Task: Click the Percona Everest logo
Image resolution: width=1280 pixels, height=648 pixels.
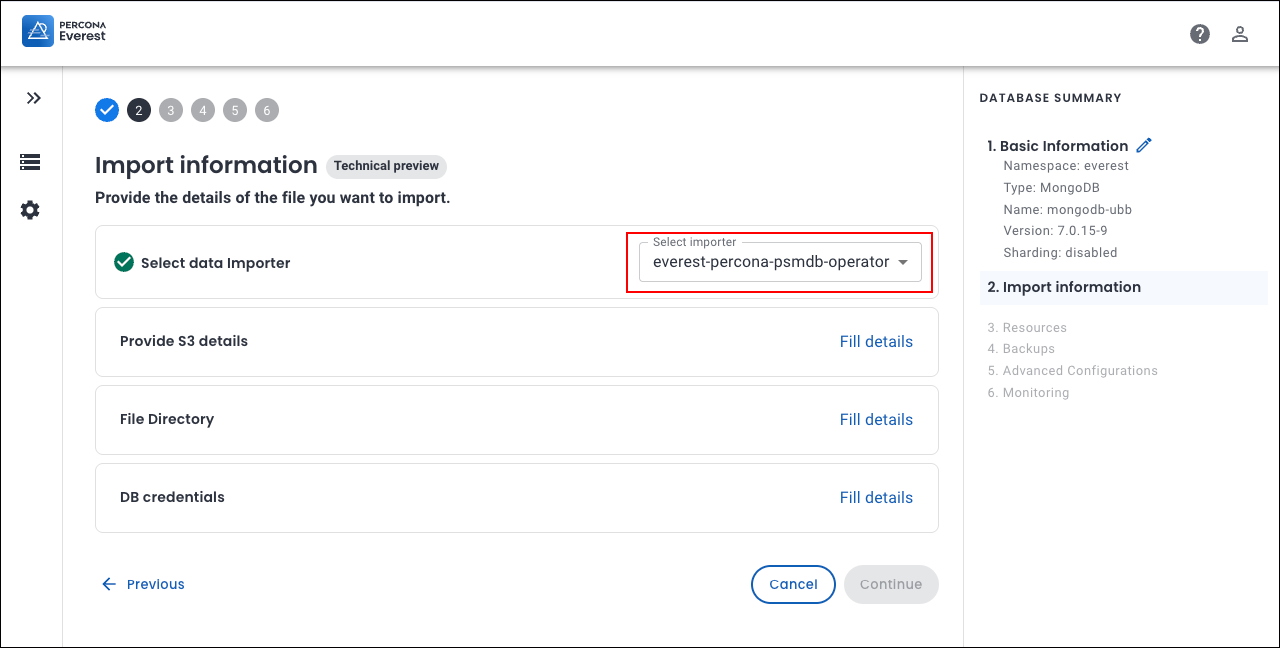Action: point(64,32)
